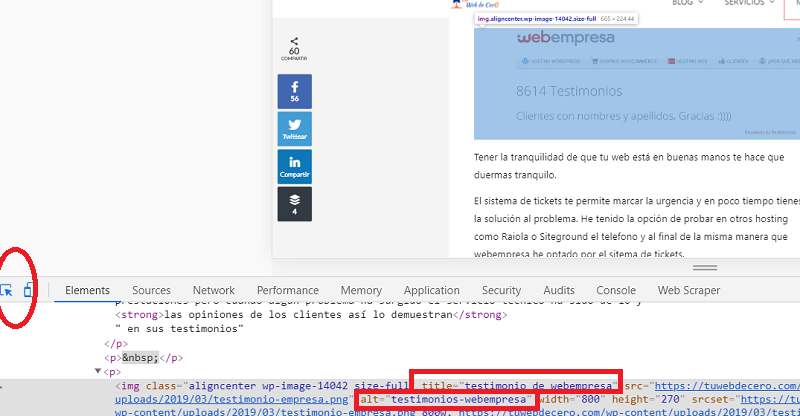
Task: Click the alt attribute 'testimonios-webempresa'
Action: click(446, 399)
